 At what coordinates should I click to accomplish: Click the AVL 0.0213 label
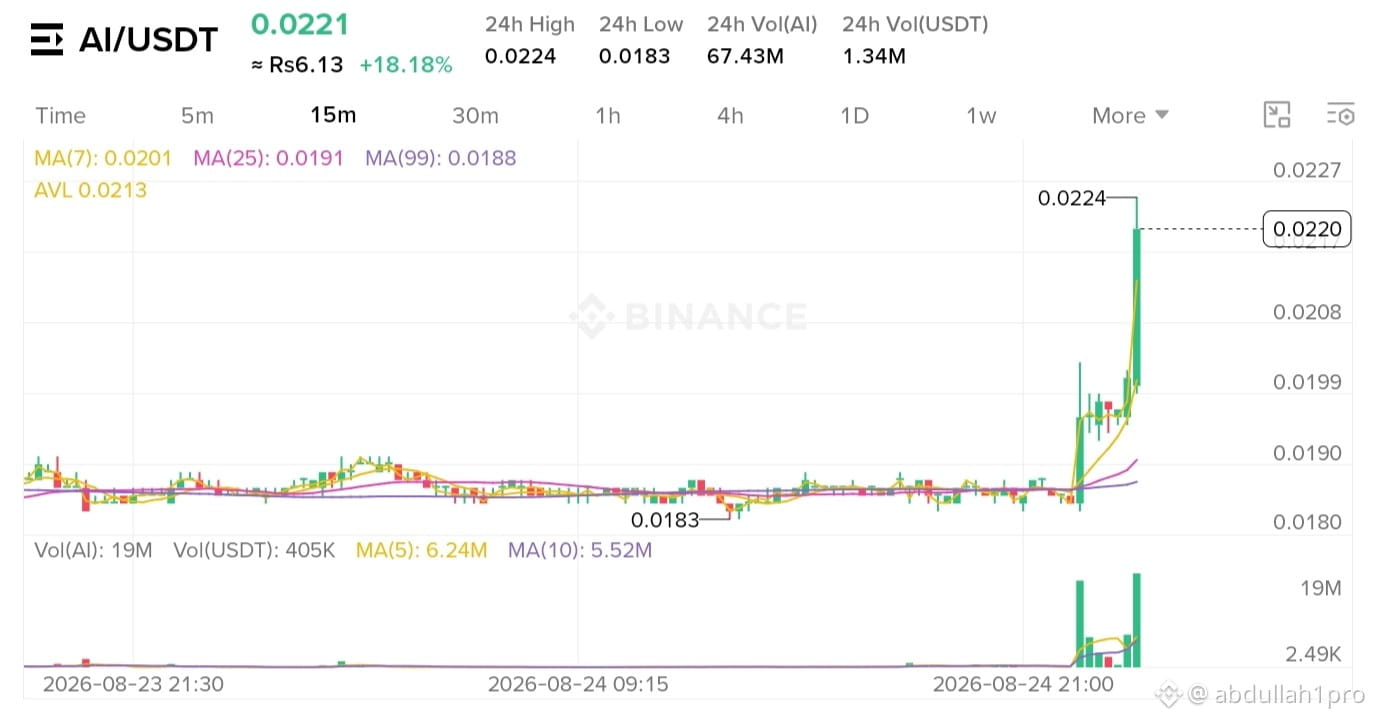(x=90, y=190)
